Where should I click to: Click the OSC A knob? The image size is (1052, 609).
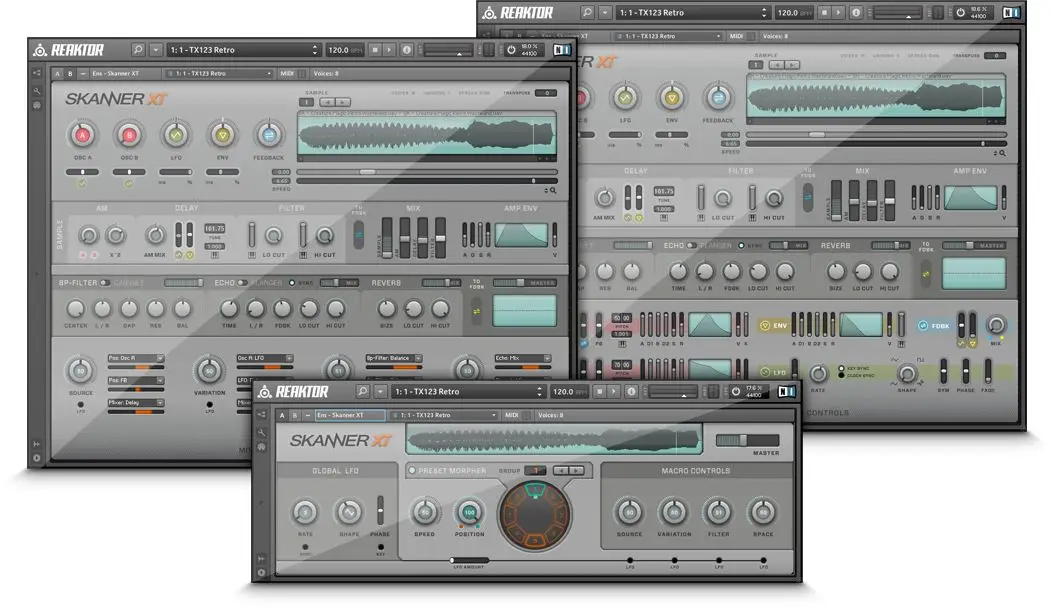pyautogui.click(x=83, y=135)
